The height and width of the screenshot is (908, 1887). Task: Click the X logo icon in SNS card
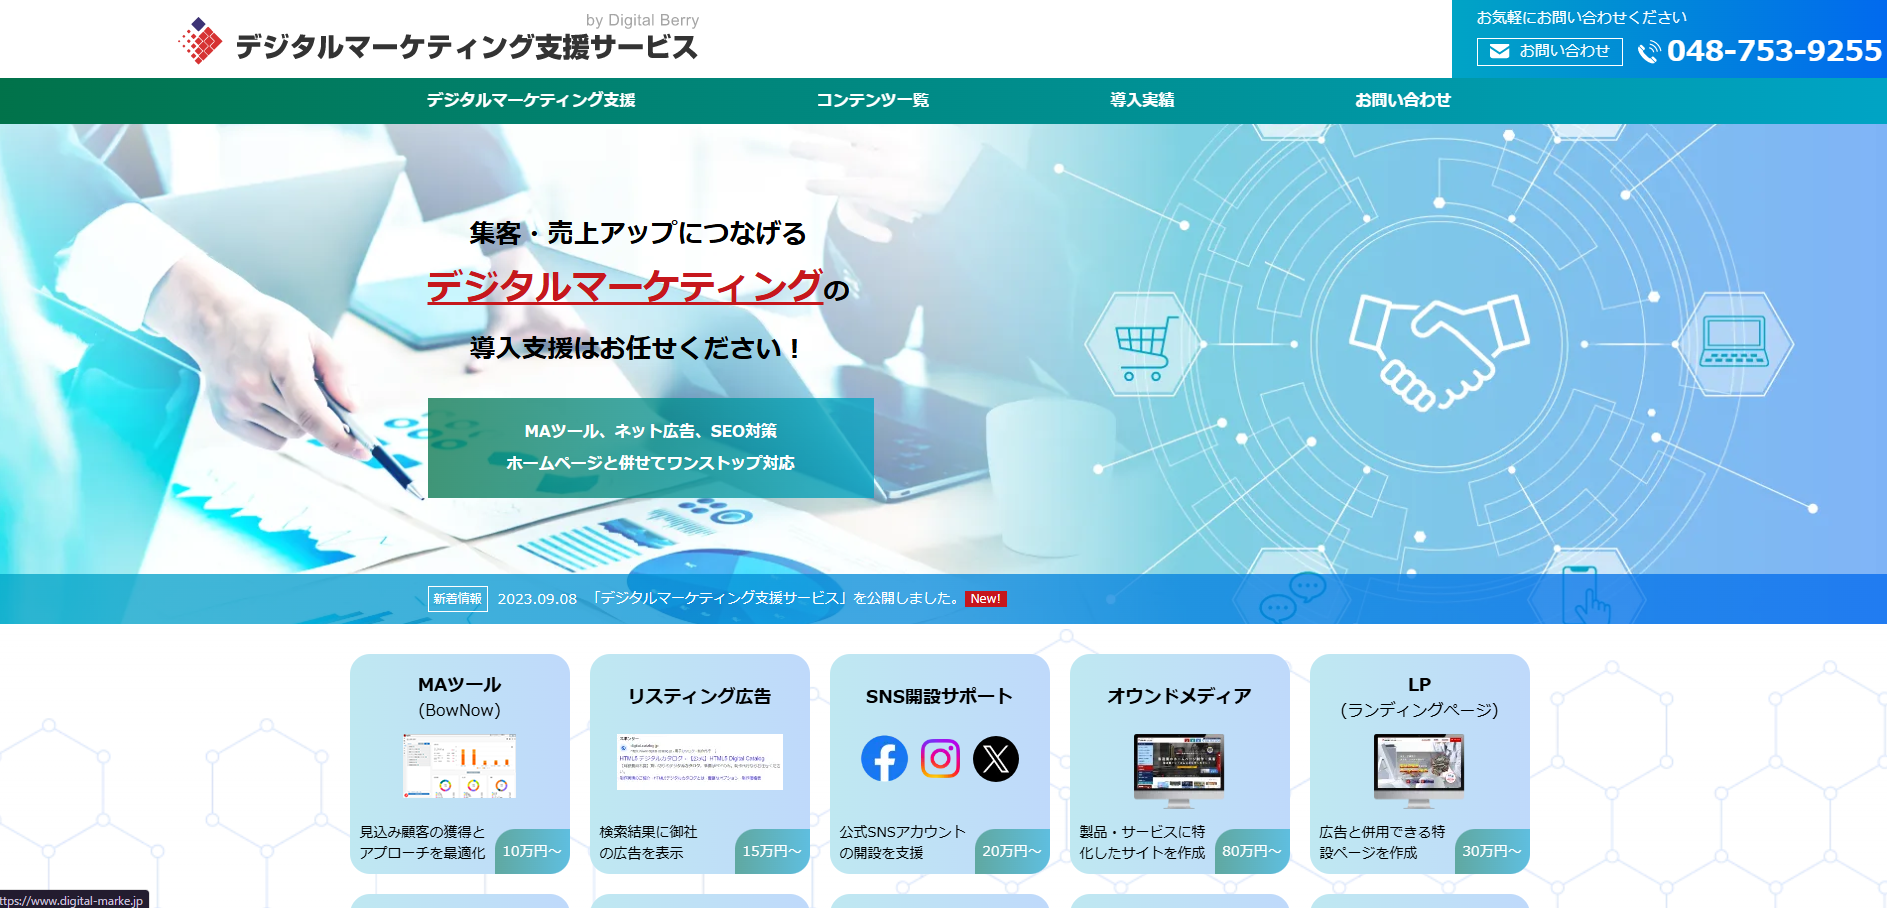point(996,759)
